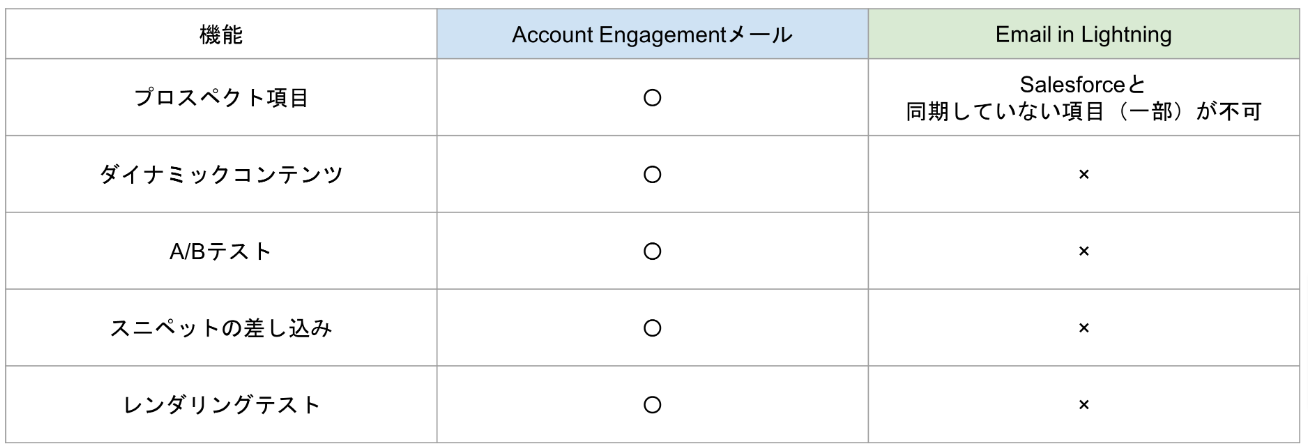This screenshot has width=1308, height=448.
Task: Click the Salesforceと text line
Action: point(1083,87)
